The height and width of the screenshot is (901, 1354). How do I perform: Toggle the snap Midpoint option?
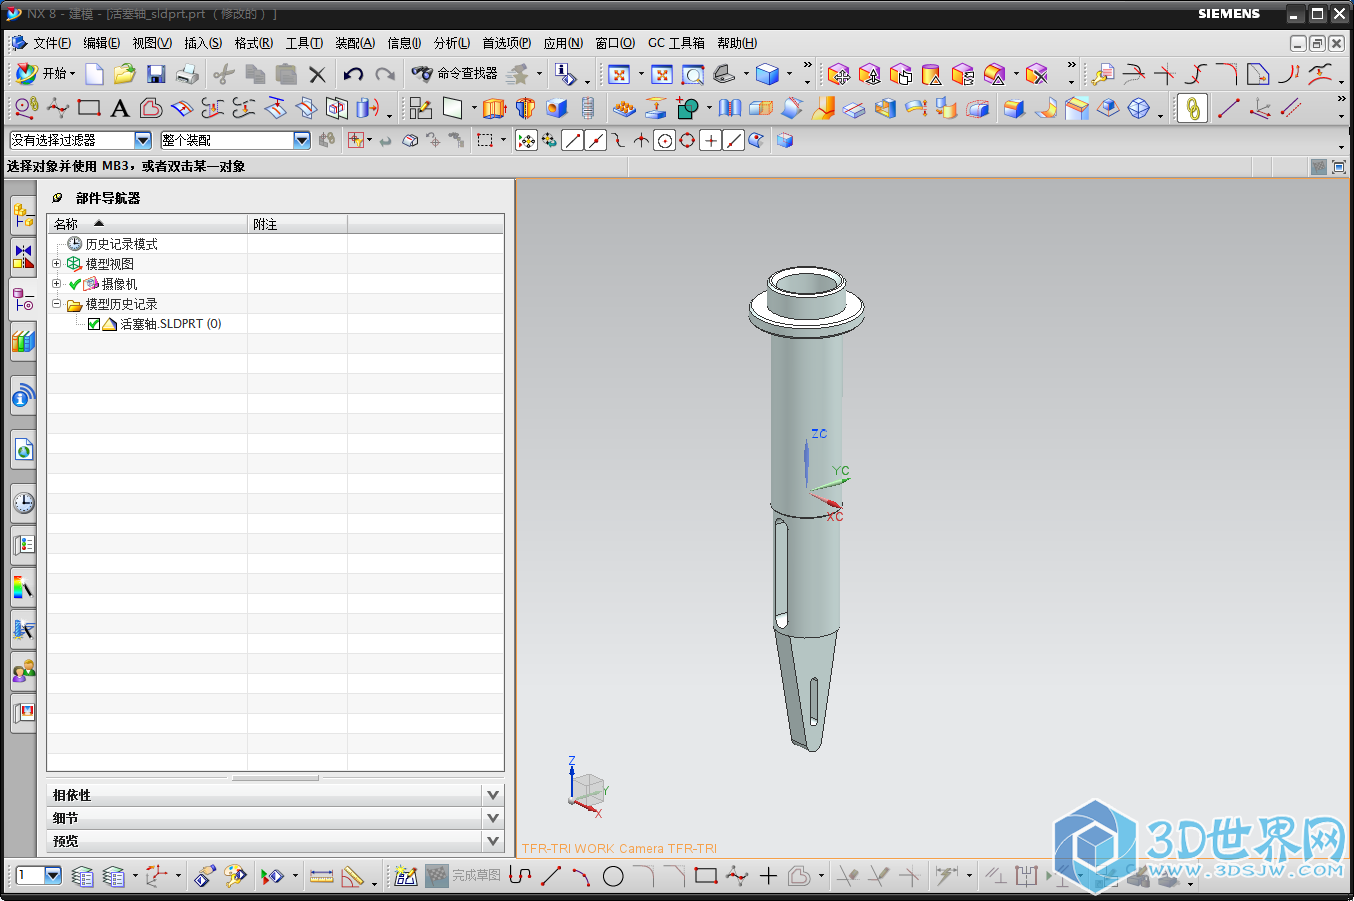596,141
